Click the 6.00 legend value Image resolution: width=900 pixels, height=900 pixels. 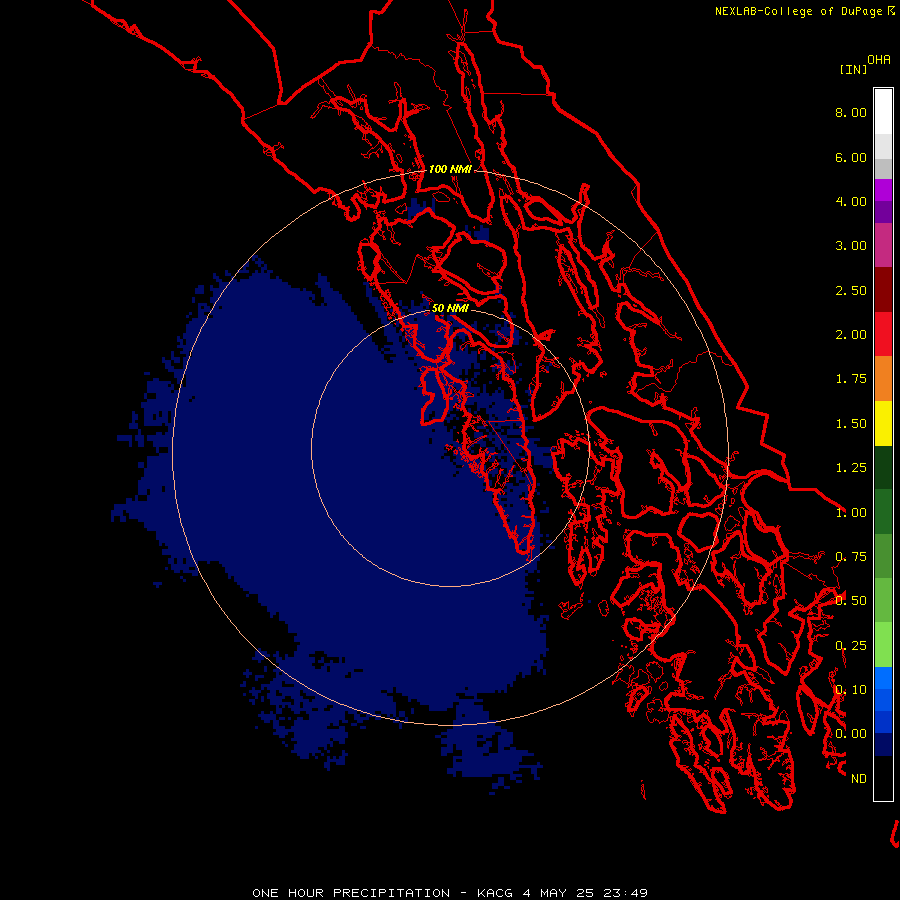pos(851,157)
